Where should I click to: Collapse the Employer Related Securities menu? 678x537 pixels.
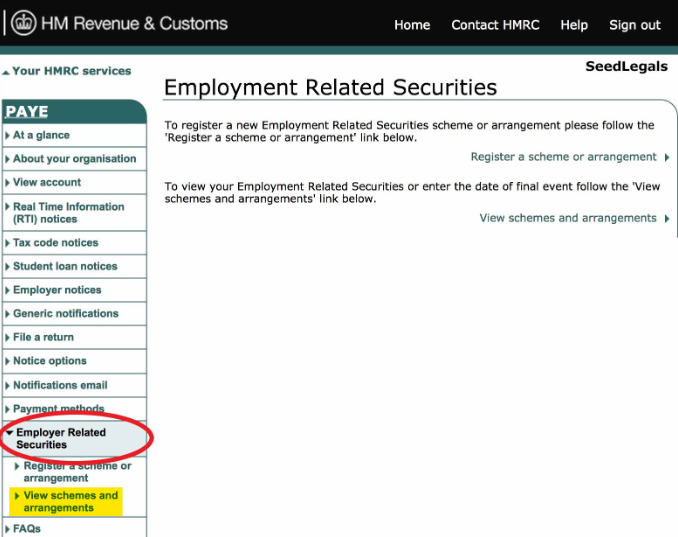click(60, 439)
